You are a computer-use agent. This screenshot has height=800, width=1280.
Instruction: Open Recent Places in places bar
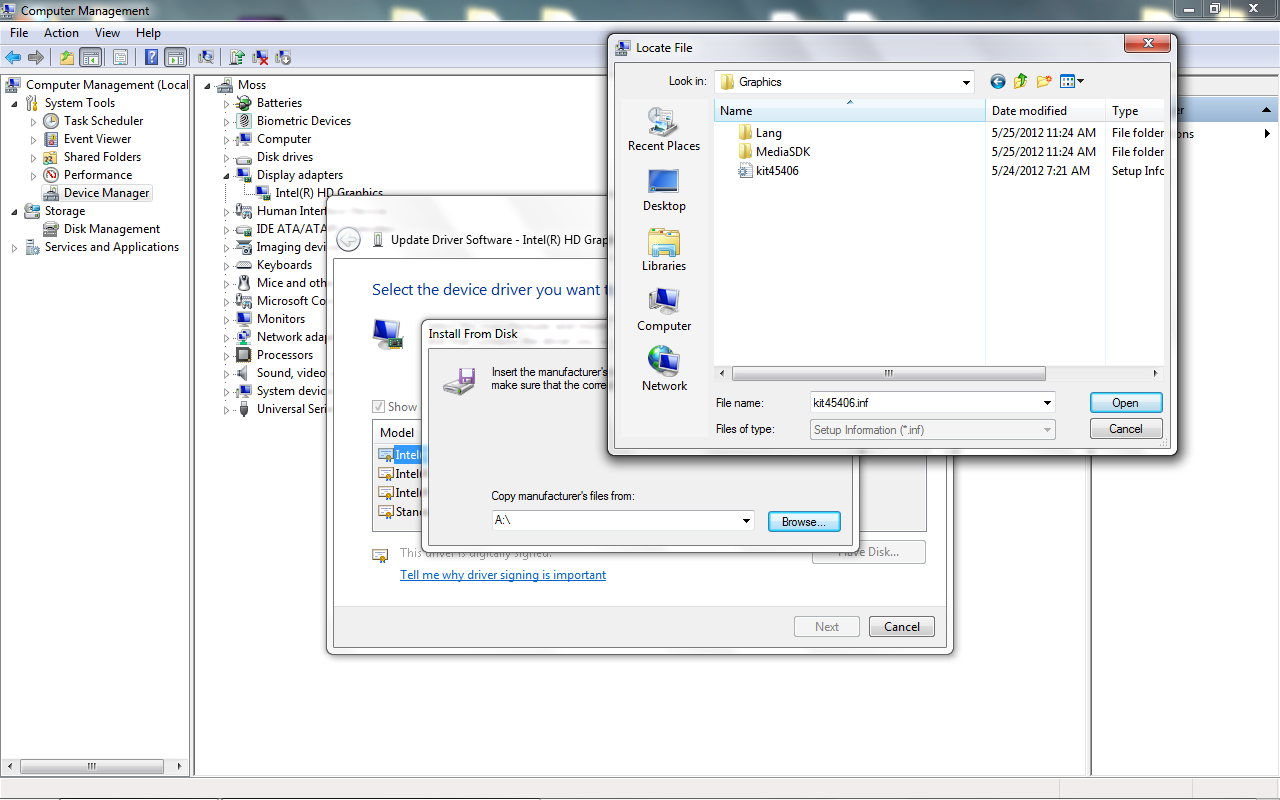(x=664, y=130)
